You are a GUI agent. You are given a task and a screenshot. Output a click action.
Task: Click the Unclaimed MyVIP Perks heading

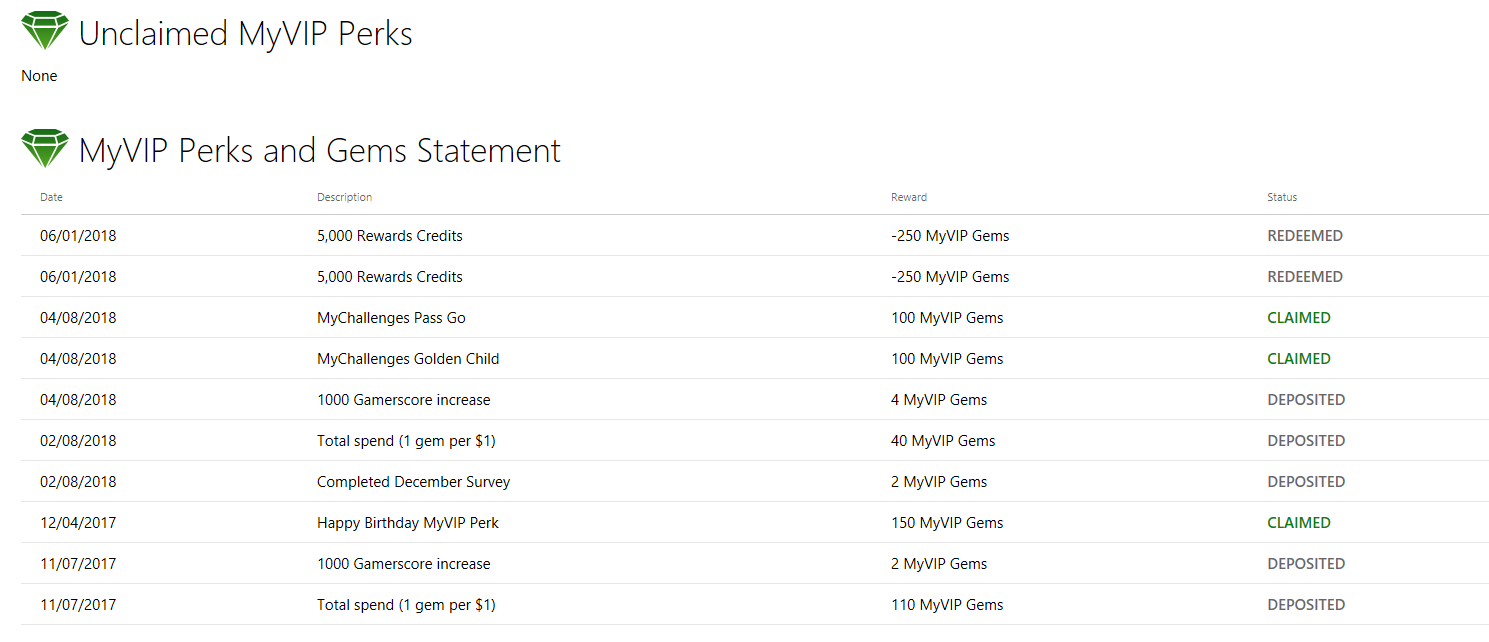tap(245, 34)
